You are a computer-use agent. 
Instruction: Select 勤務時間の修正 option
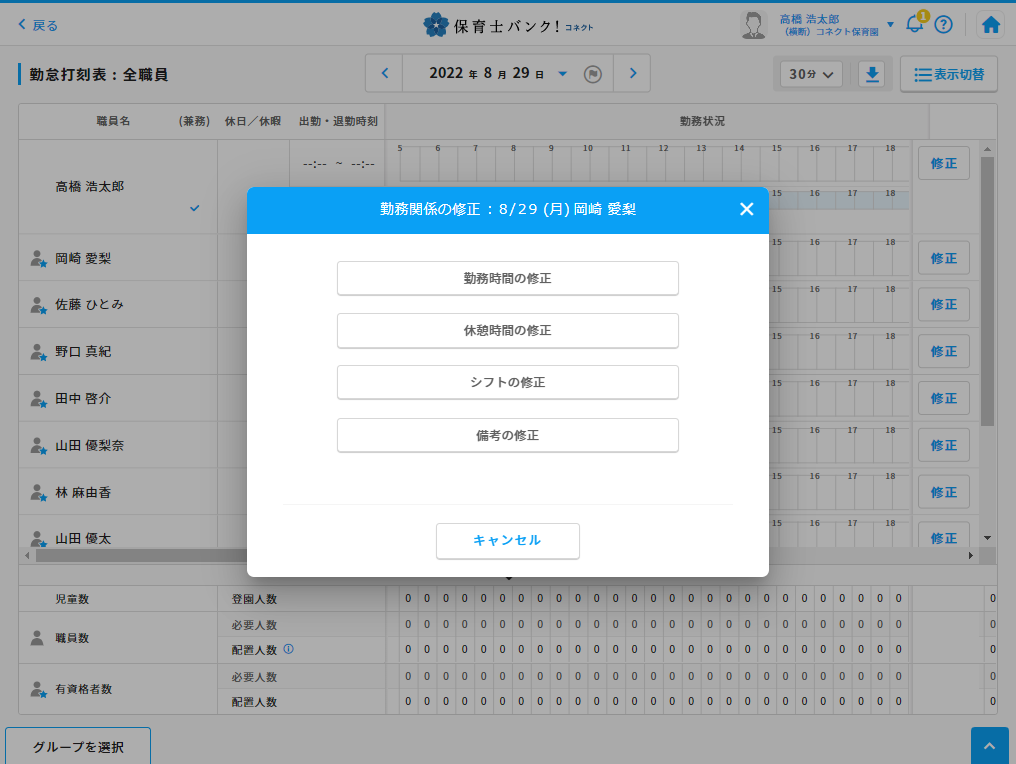pos(507,278)
